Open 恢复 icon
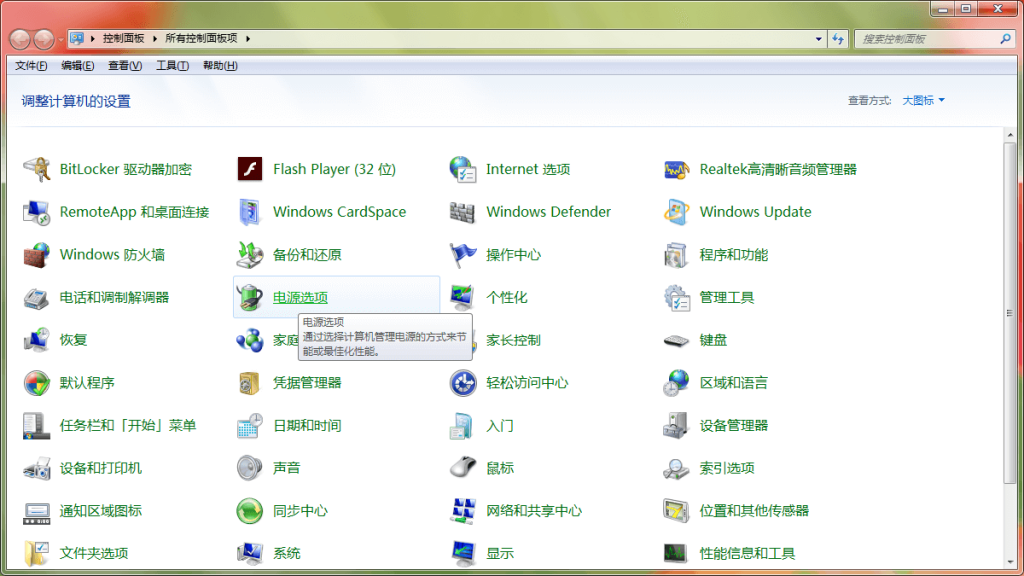 pyautogui.click(x=37, y=340)
